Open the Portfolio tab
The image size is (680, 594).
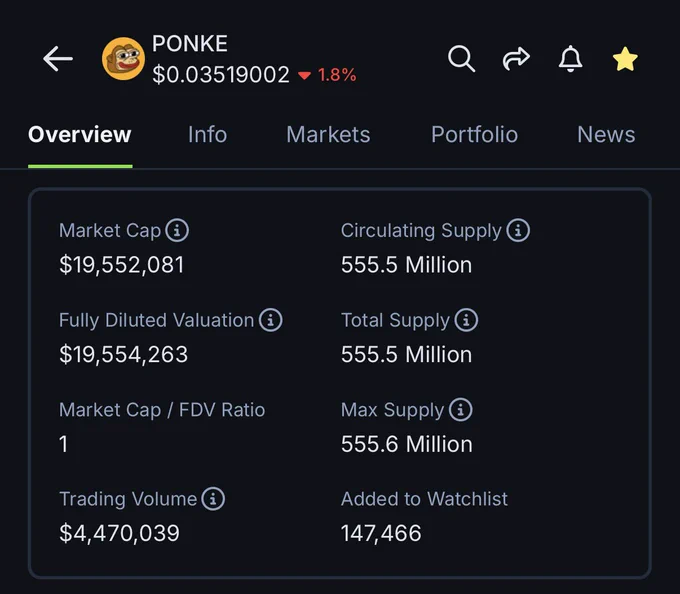pos(474,134)
